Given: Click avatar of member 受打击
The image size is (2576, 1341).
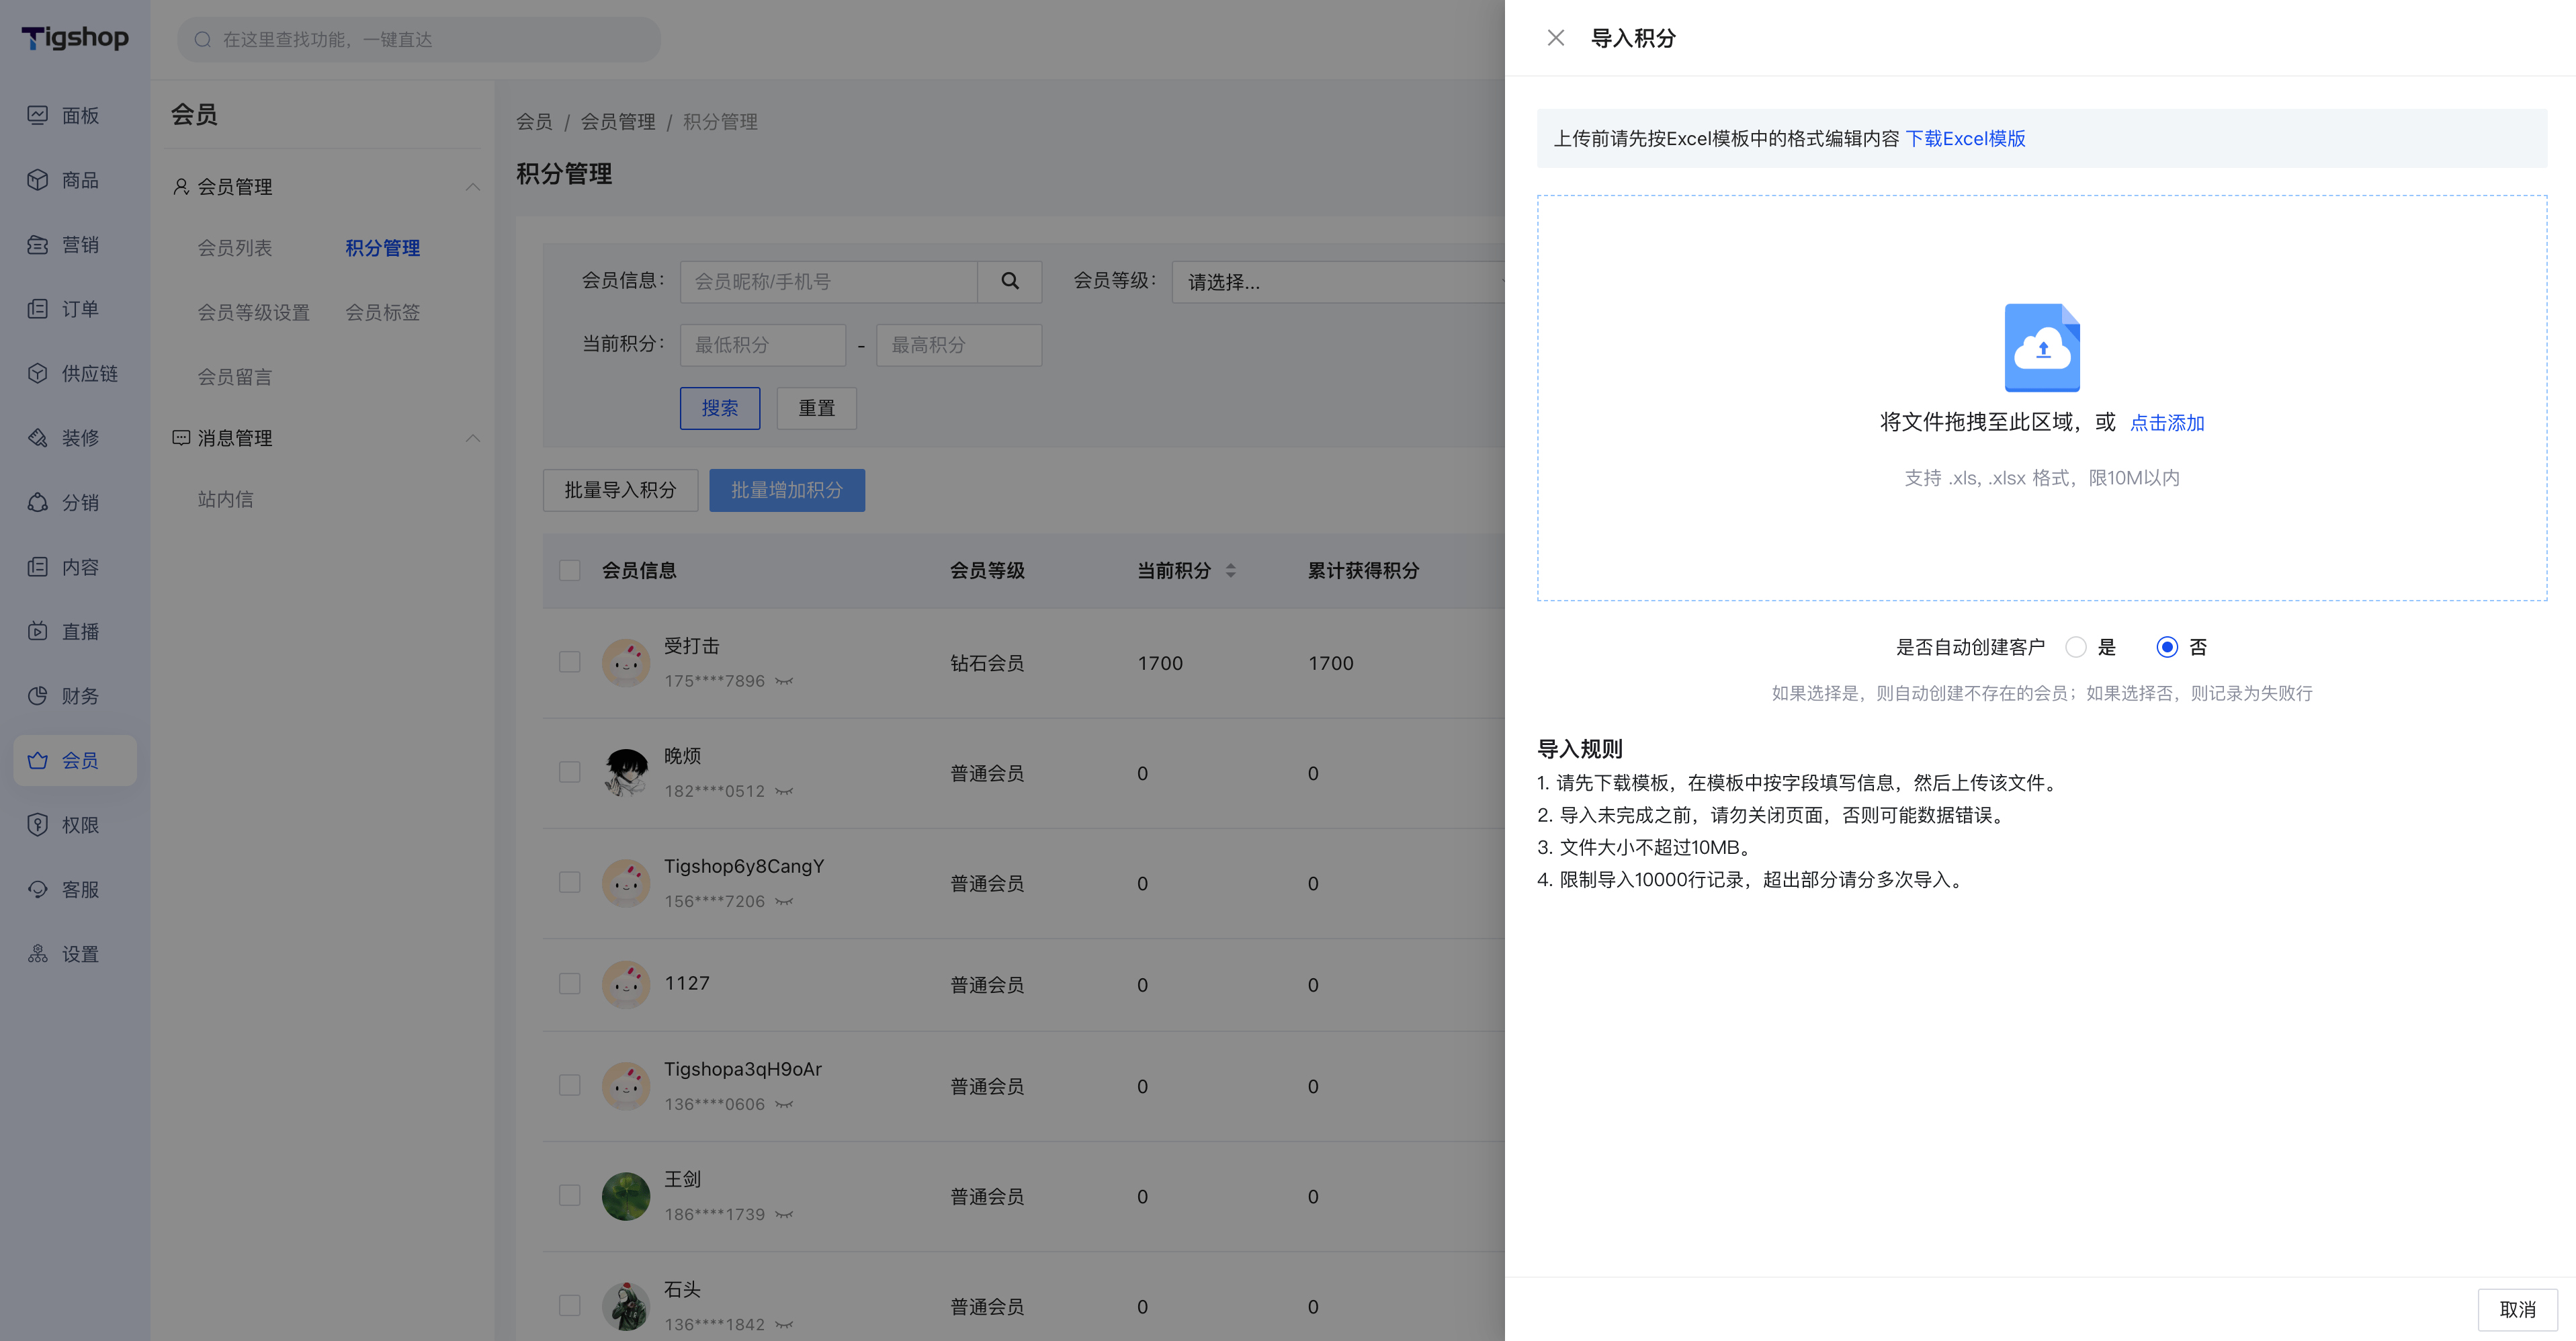Looking at the screenshot, I should coord(626,663).
